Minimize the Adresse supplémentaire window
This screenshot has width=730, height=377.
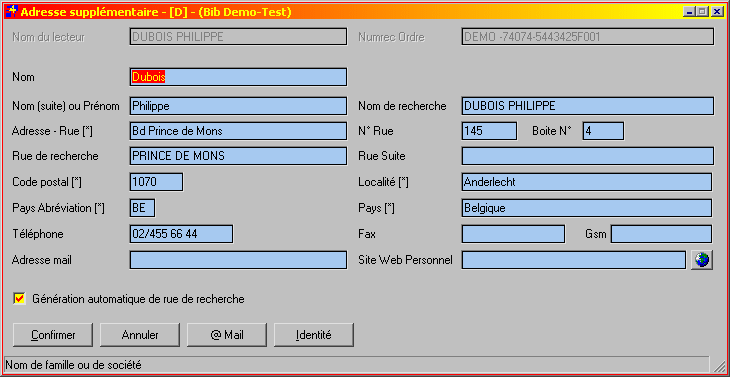tap(689, 12)
